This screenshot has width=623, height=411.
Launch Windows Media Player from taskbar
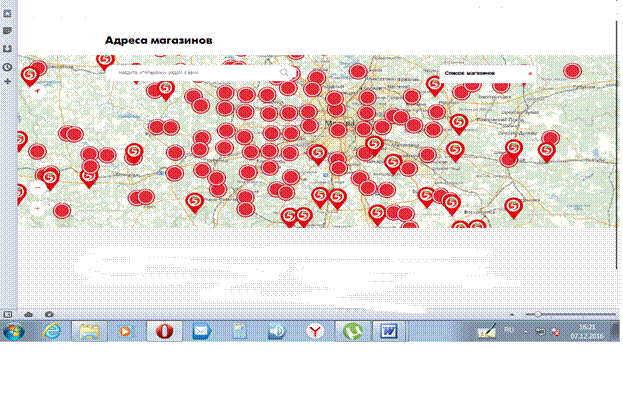pos(125,331)
